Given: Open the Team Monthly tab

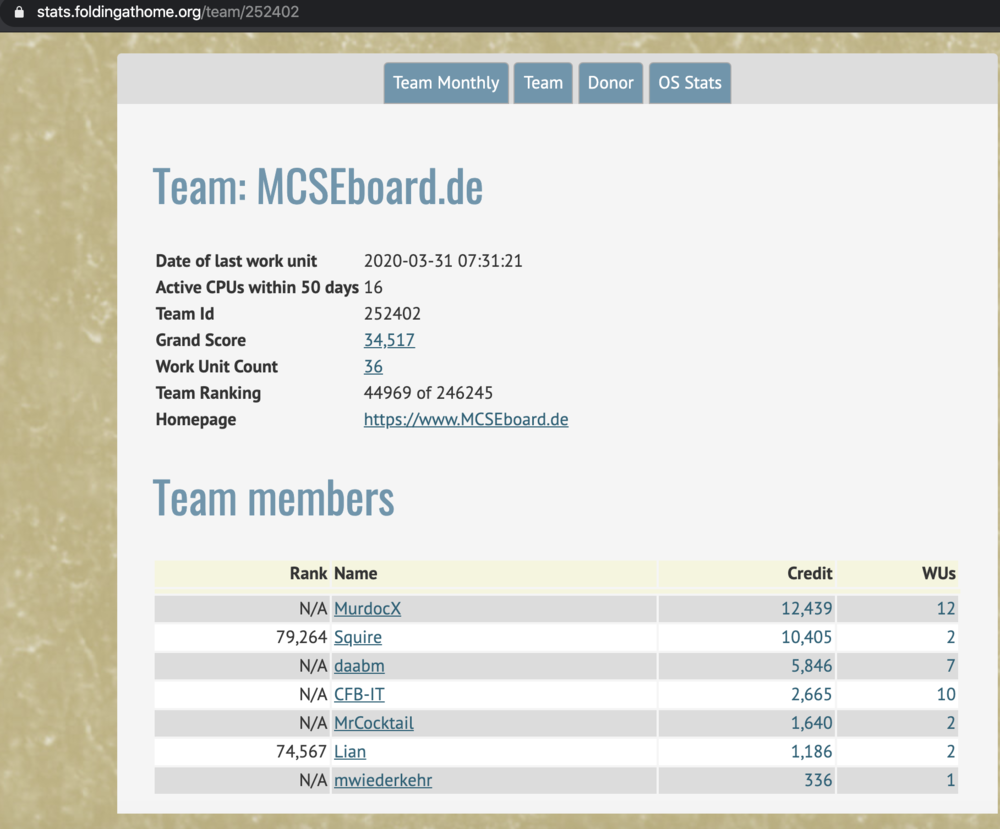Looking at the screenshot, I should [446, 83].
